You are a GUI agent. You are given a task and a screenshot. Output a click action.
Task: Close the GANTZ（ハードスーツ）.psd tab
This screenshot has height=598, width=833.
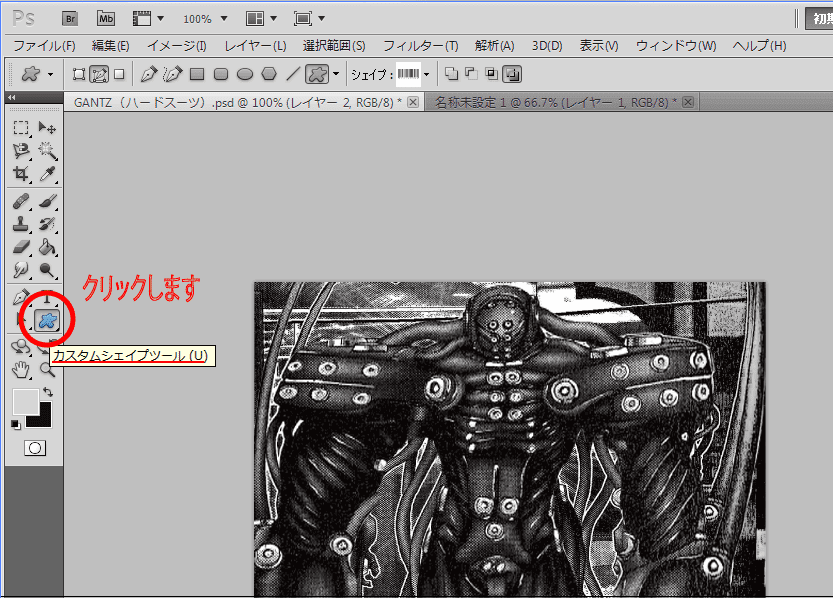pyautogui.click(x=413, y=102)
